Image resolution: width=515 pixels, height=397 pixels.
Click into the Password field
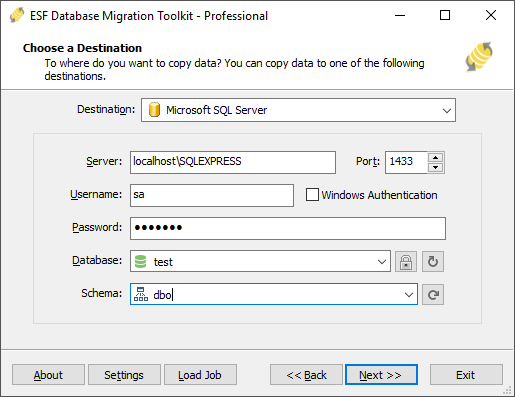coord(288,228)
